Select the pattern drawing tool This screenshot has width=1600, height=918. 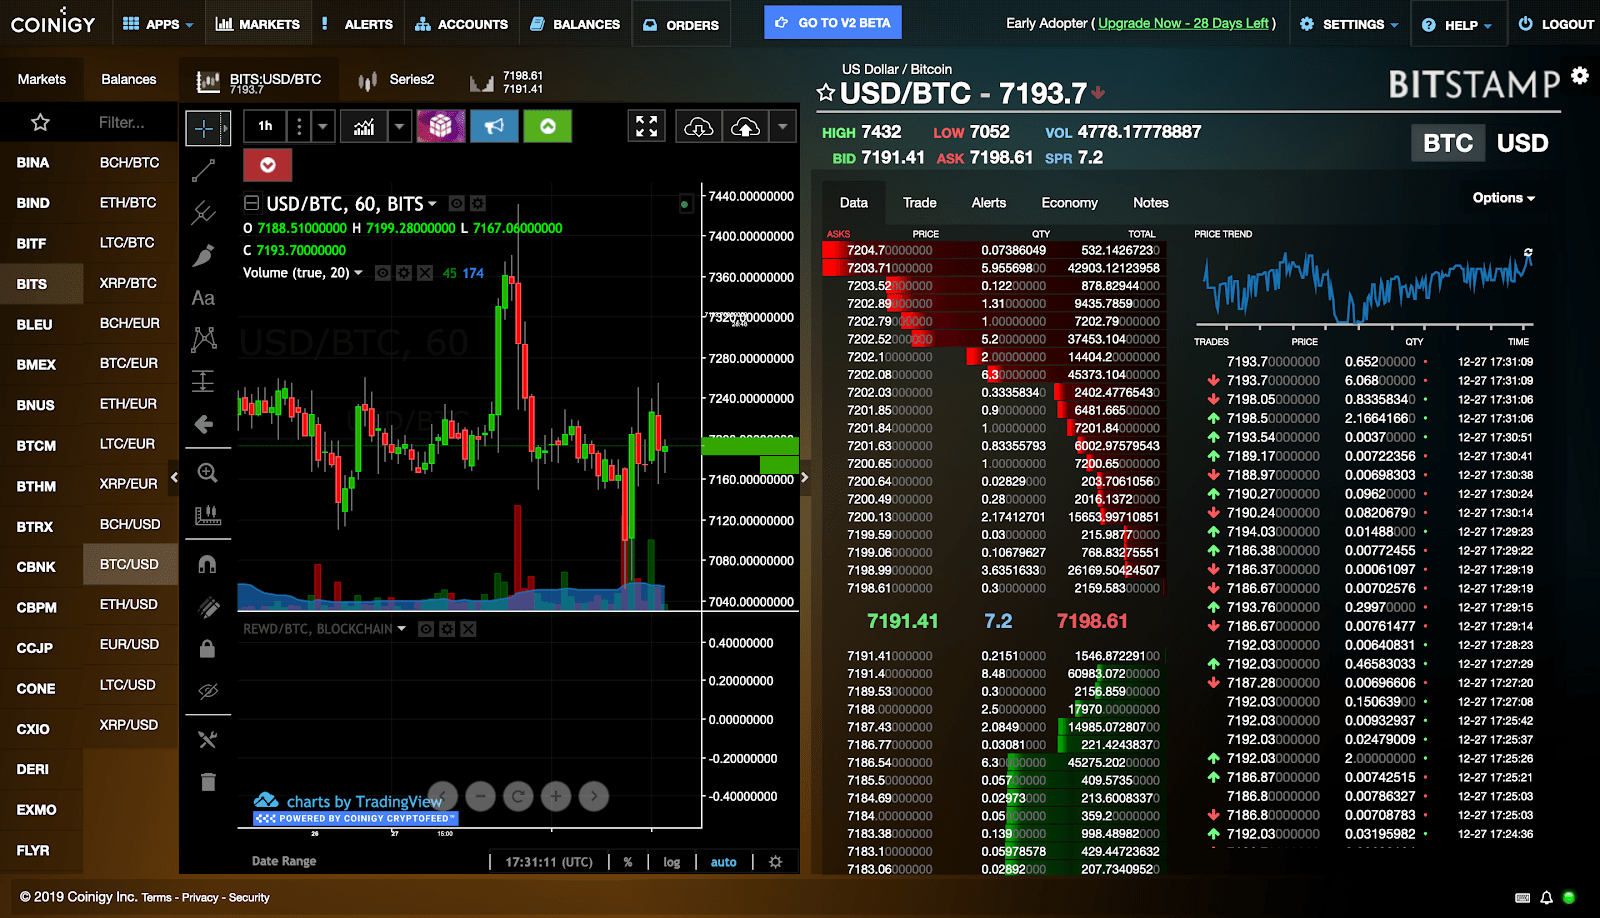click(204, 339)
